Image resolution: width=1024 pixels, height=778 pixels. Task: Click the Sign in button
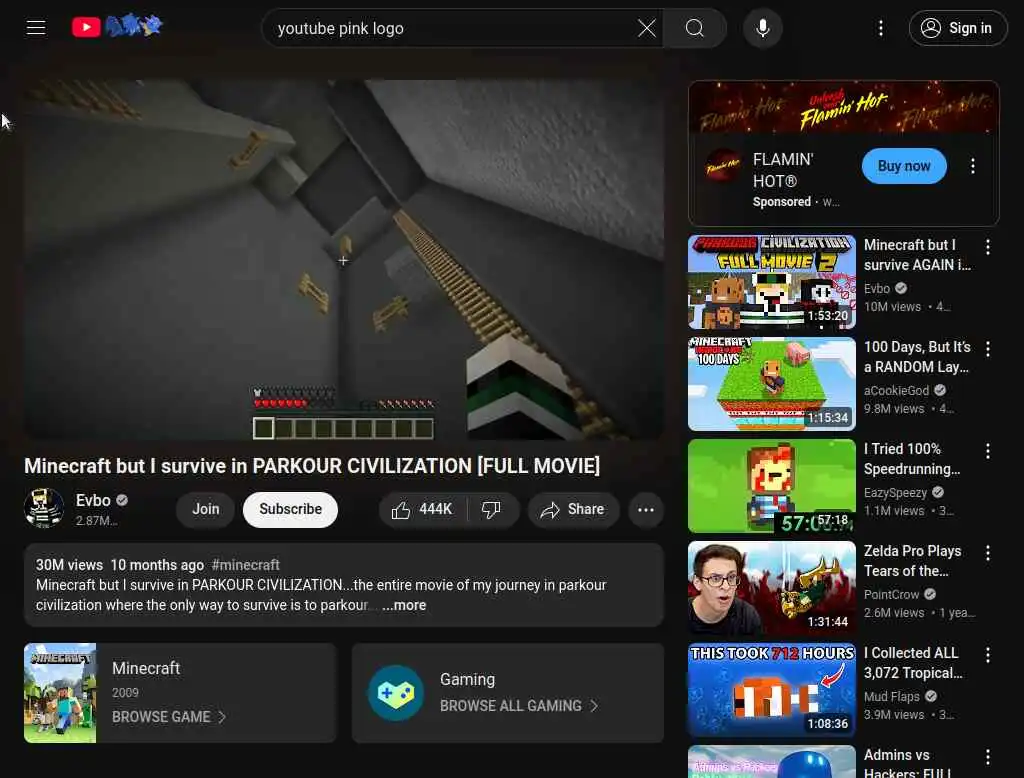(x=957, y=28)
